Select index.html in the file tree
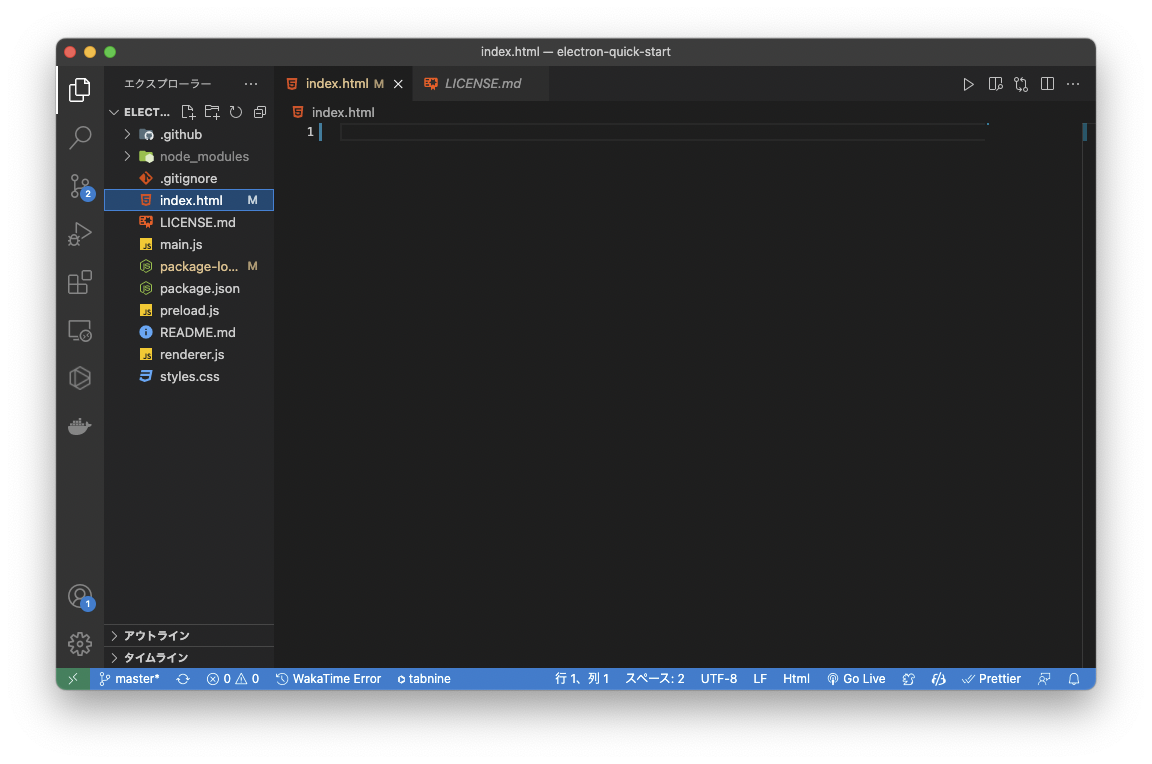The image size is (1152, 764). click(x=190, y=201)
